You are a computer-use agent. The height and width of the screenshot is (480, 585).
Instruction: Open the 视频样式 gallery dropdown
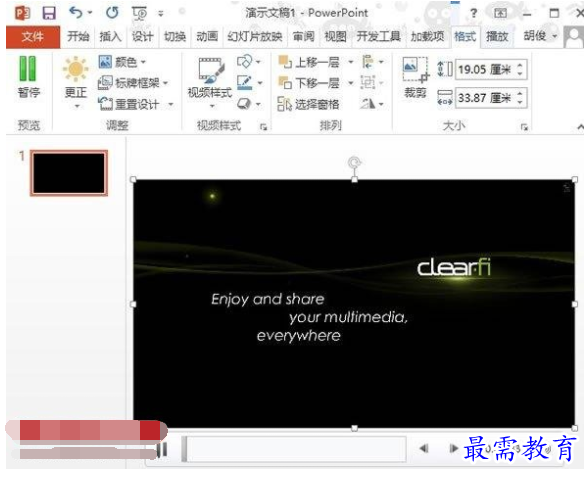pos(210,83)
